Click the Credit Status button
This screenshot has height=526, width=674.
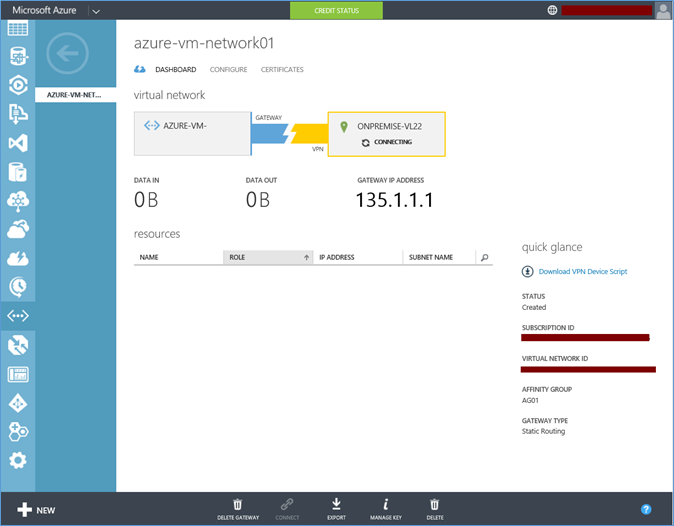tap(337, 11)
